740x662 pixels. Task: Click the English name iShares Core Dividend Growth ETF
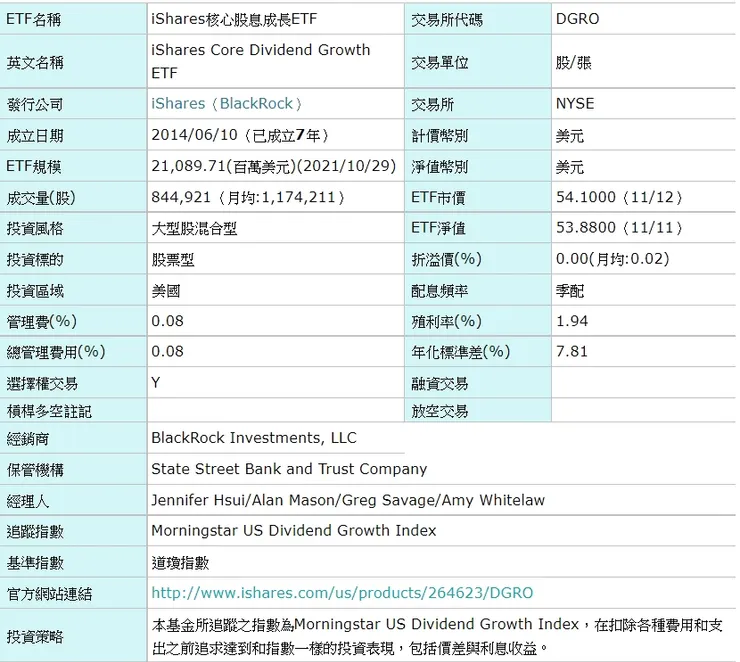[261, 61]
